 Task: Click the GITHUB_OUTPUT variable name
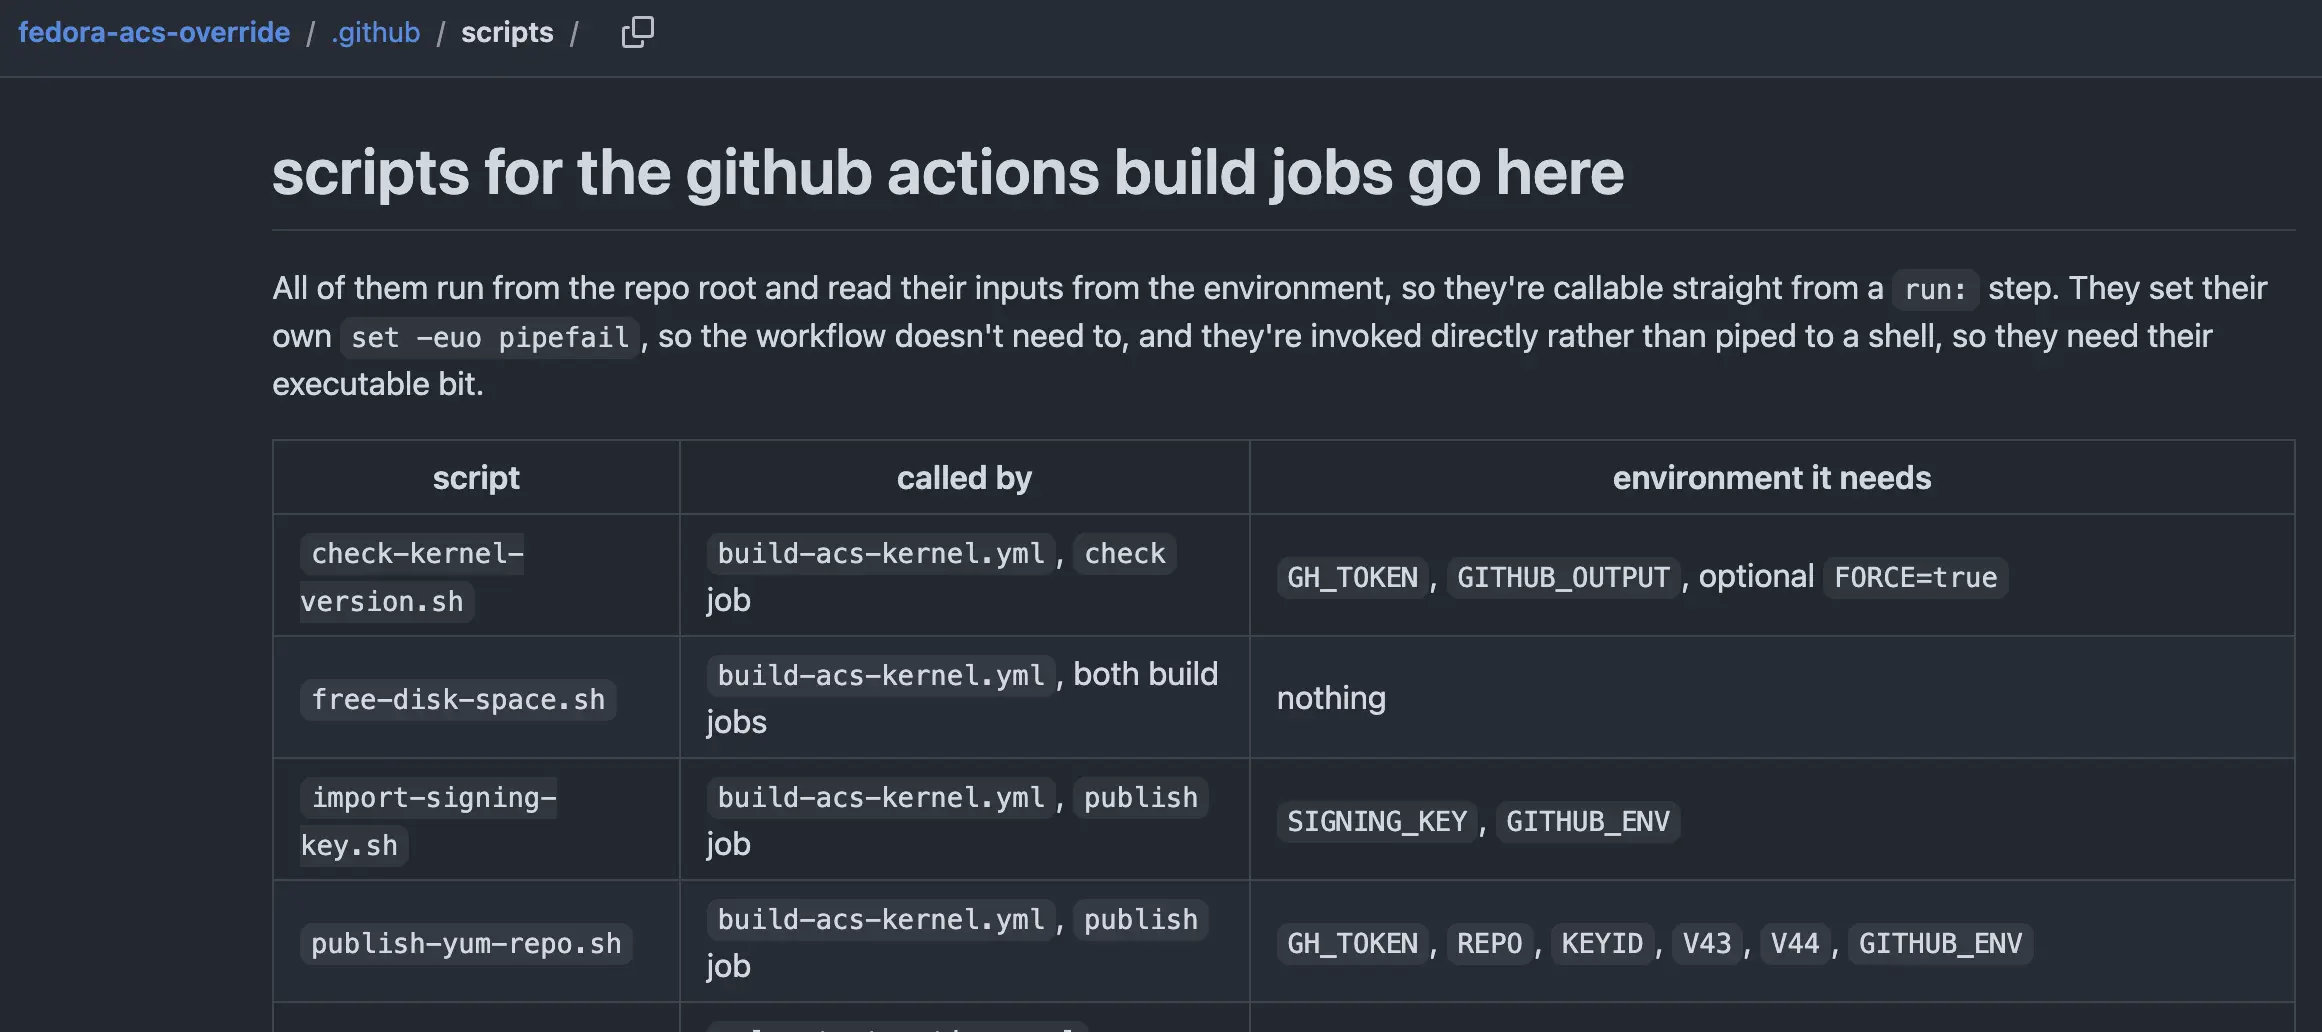pos(1563,577)
